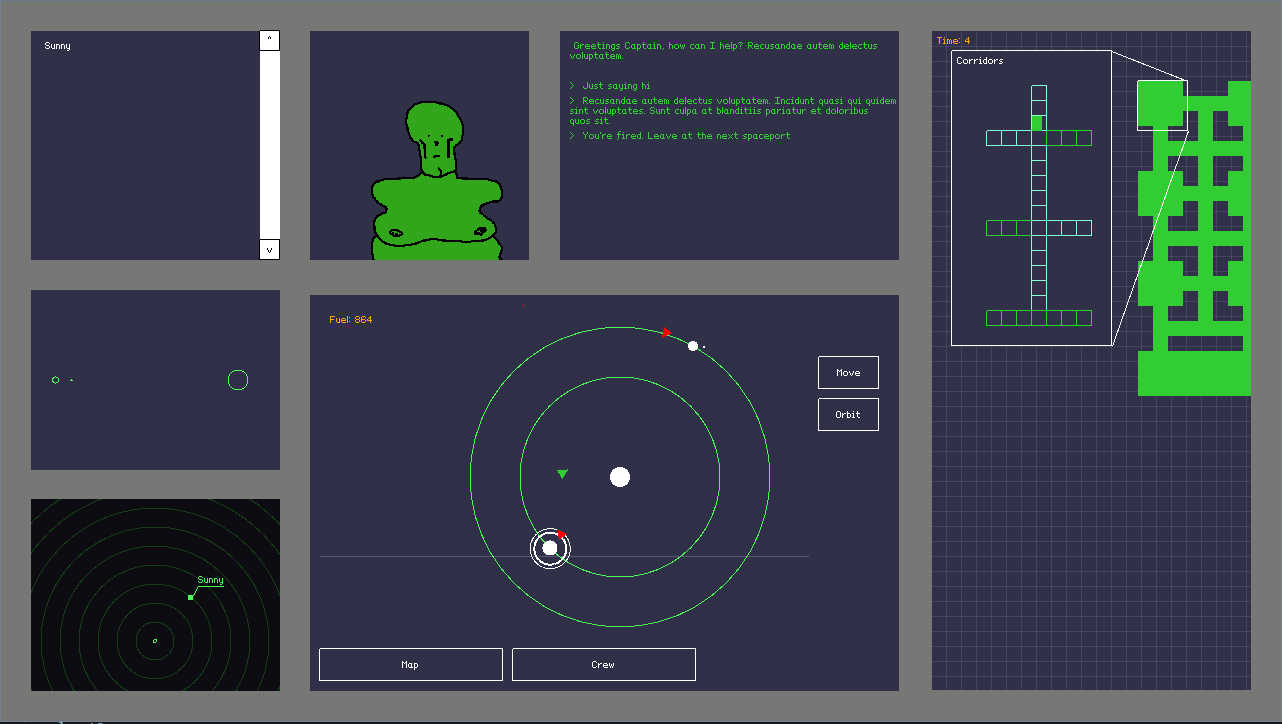Choose the reply 'Just saying hi'
The height and width of the screenshot is (724, 1282).
(x=616, y=86)
